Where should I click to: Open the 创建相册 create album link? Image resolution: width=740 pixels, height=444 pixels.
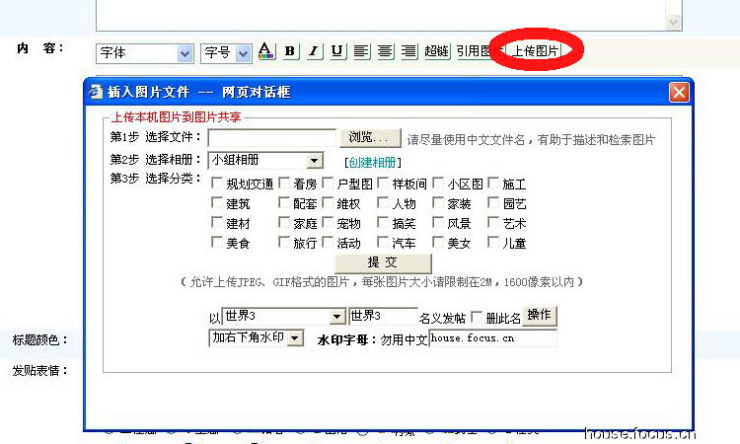pyautogui.click(x=372, y=163)
